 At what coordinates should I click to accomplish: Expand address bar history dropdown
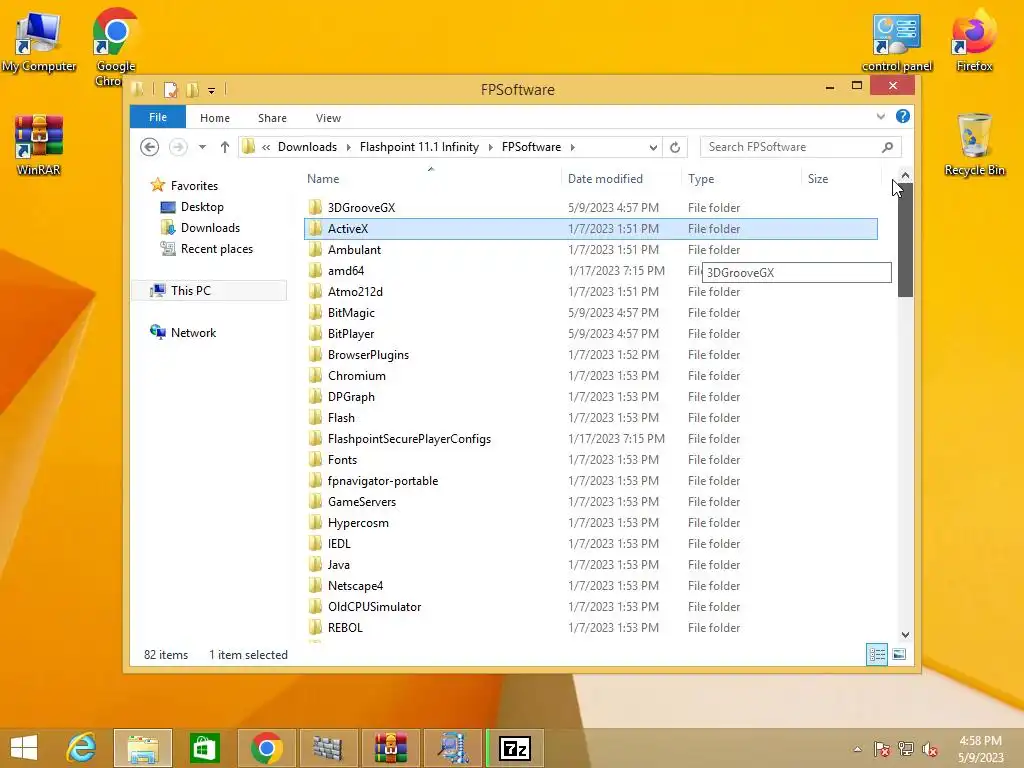coord(653,148)
